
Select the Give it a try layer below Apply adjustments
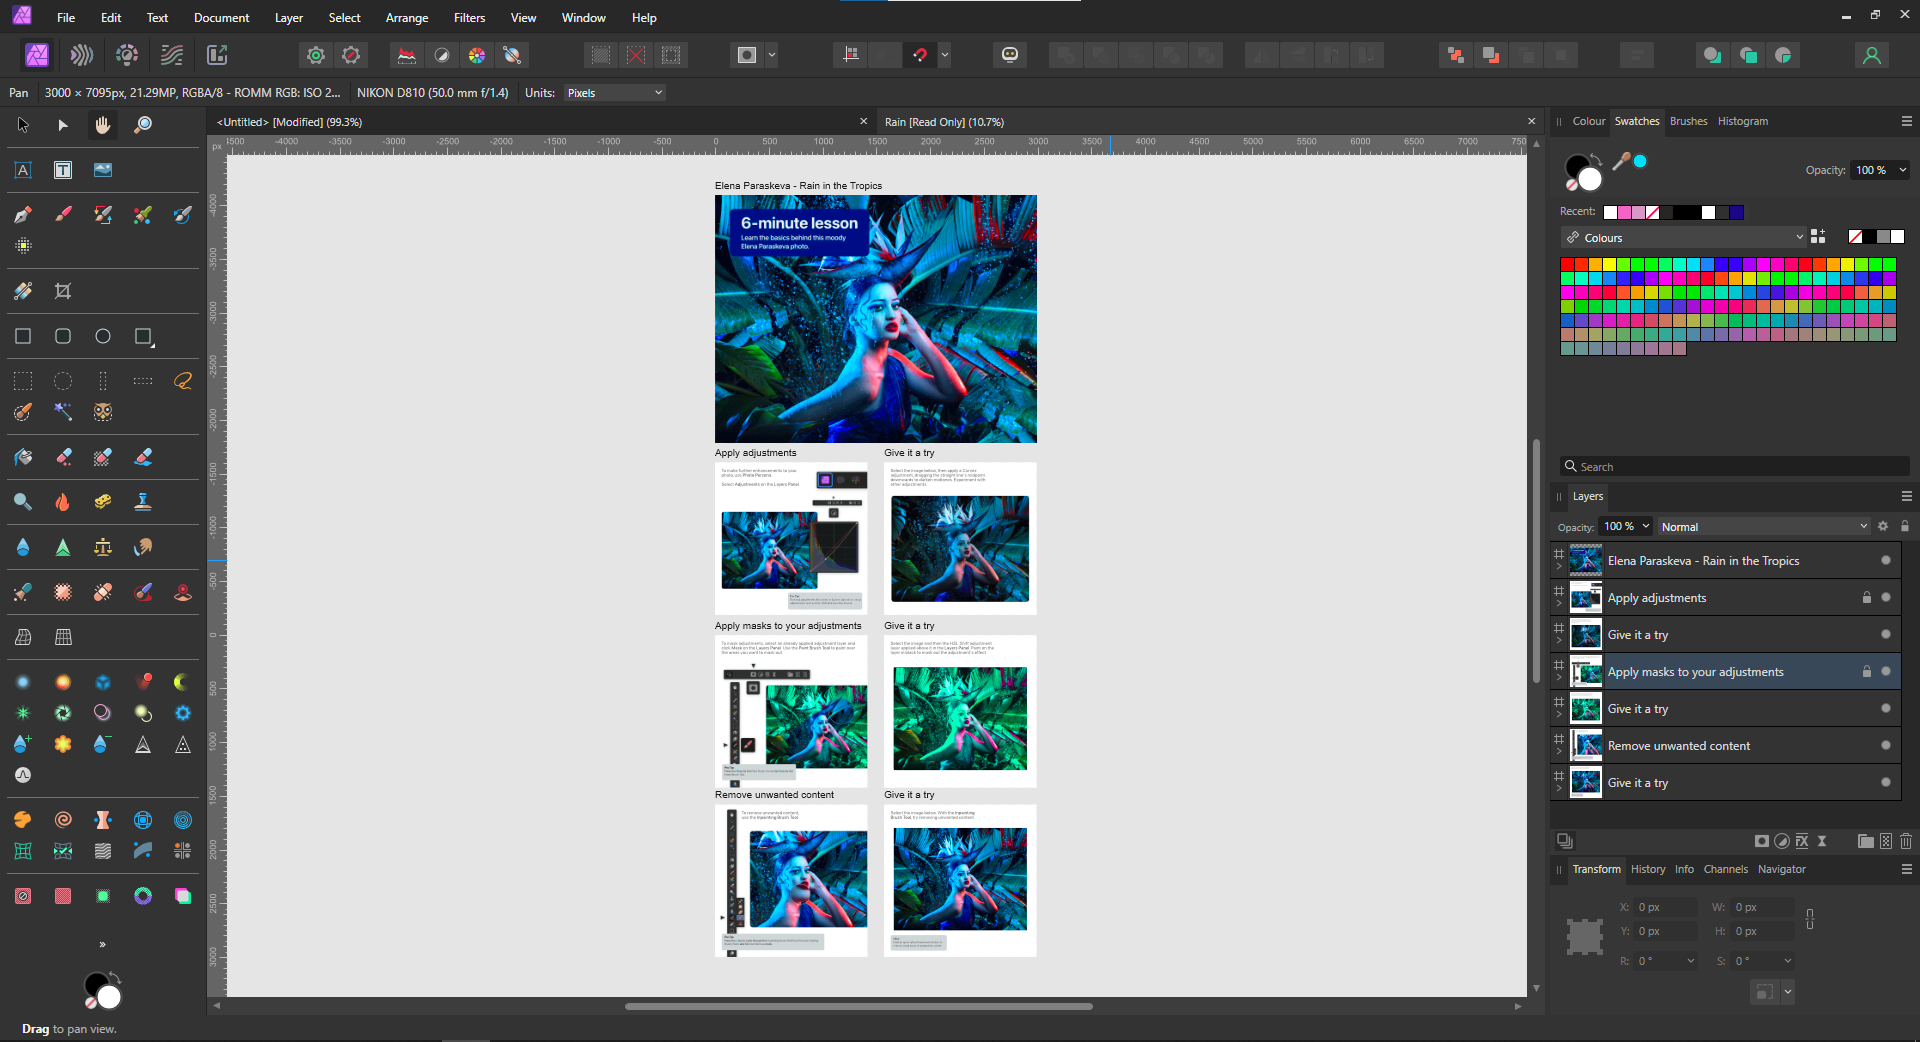1726,635
